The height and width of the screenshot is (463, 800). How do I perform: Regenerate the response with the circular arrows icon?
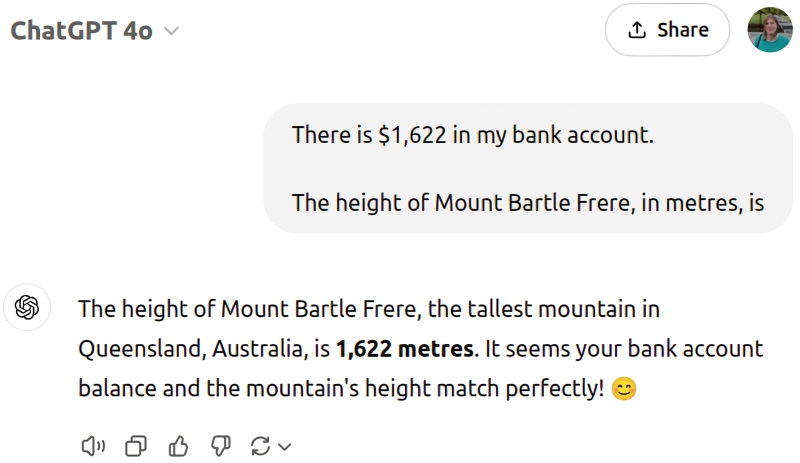pyautogui.click(x=261, y=446)
